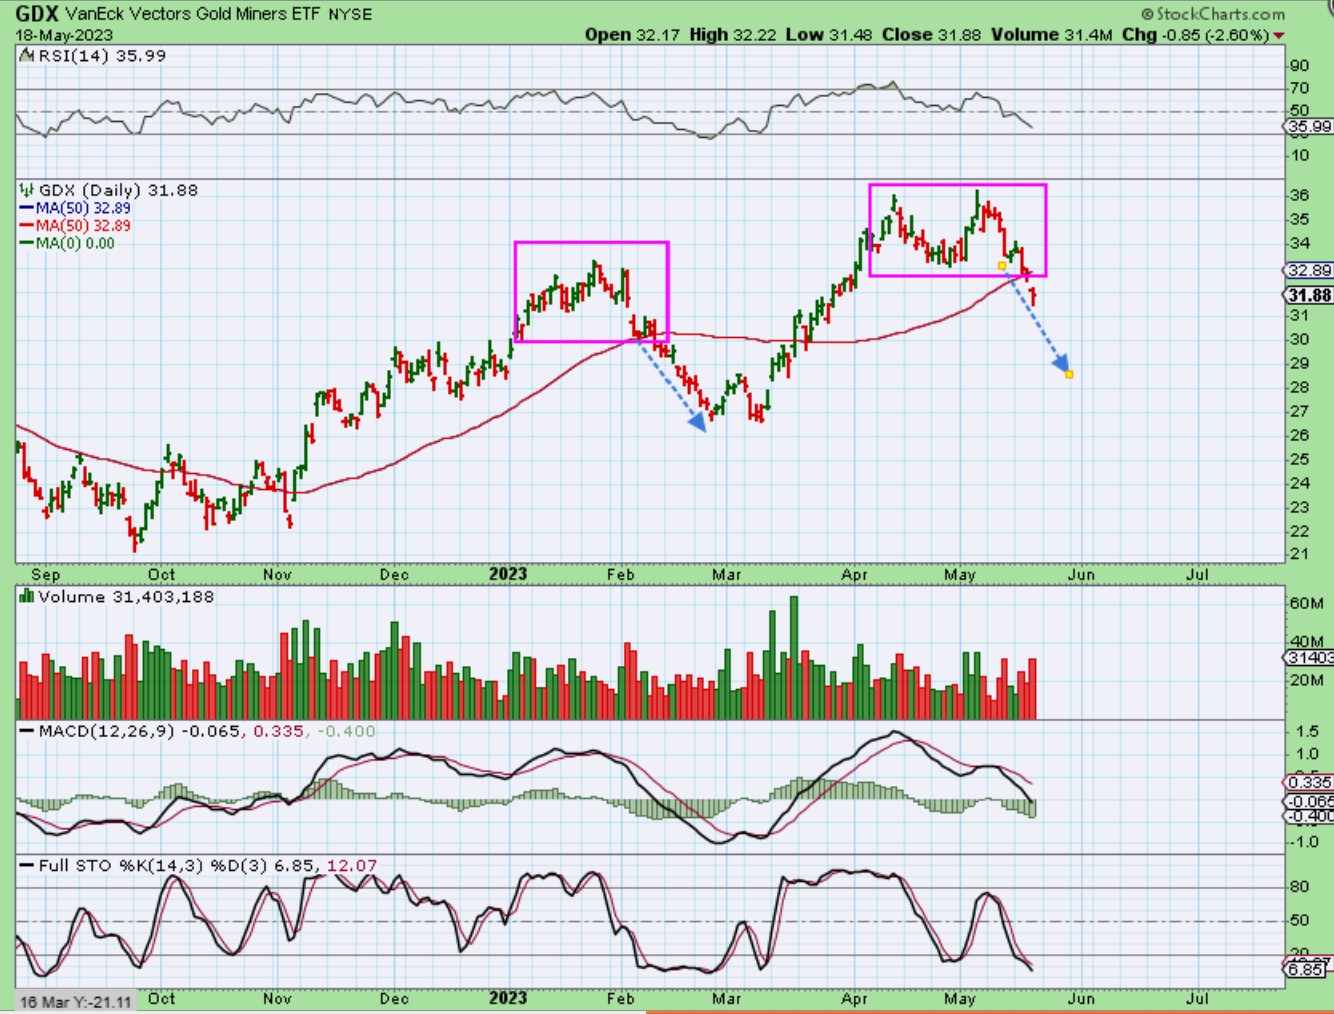
Task: Click the 60M label on the volume axis
Action: pyautogui.click(x=1306, y=604)
